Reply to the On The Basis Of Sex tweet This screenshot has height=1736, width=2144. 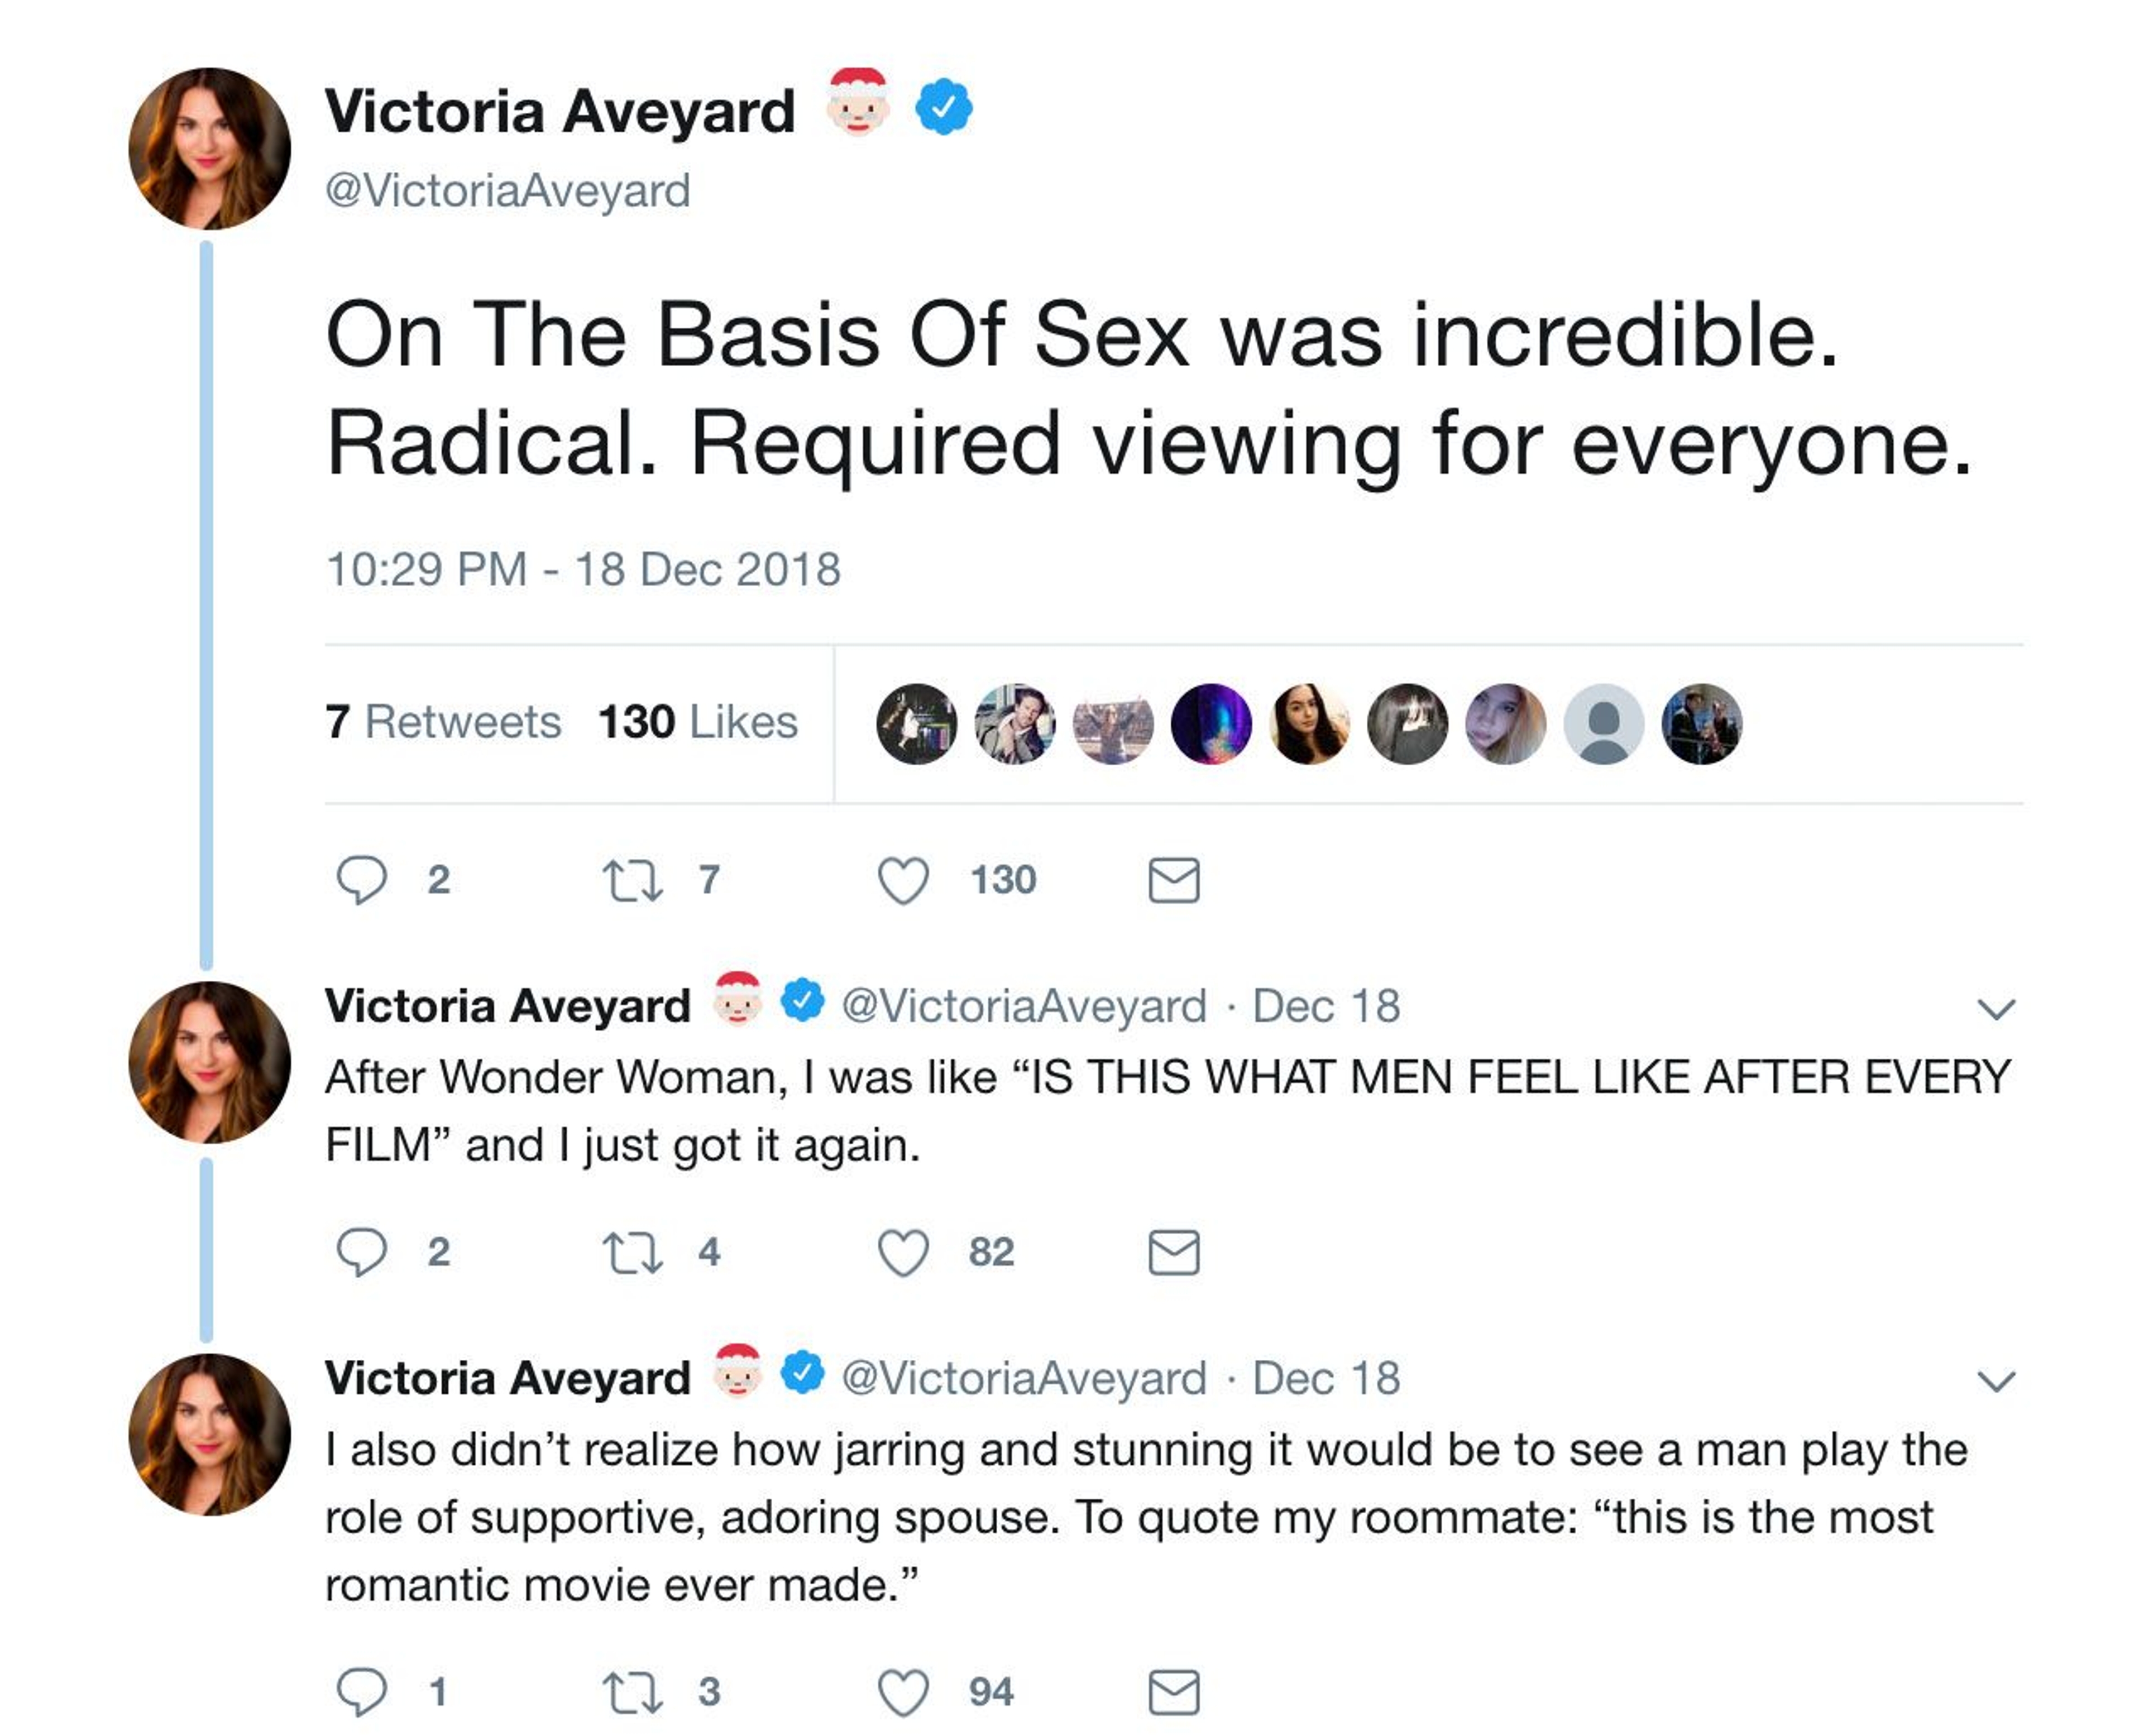(361, 880)
